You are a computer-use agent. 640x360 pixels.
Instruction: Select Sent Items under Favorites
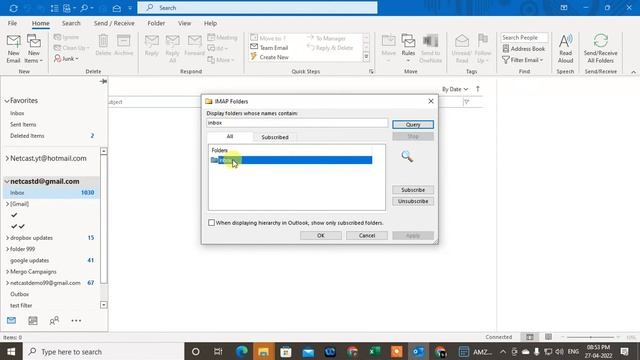click(23, 124)
